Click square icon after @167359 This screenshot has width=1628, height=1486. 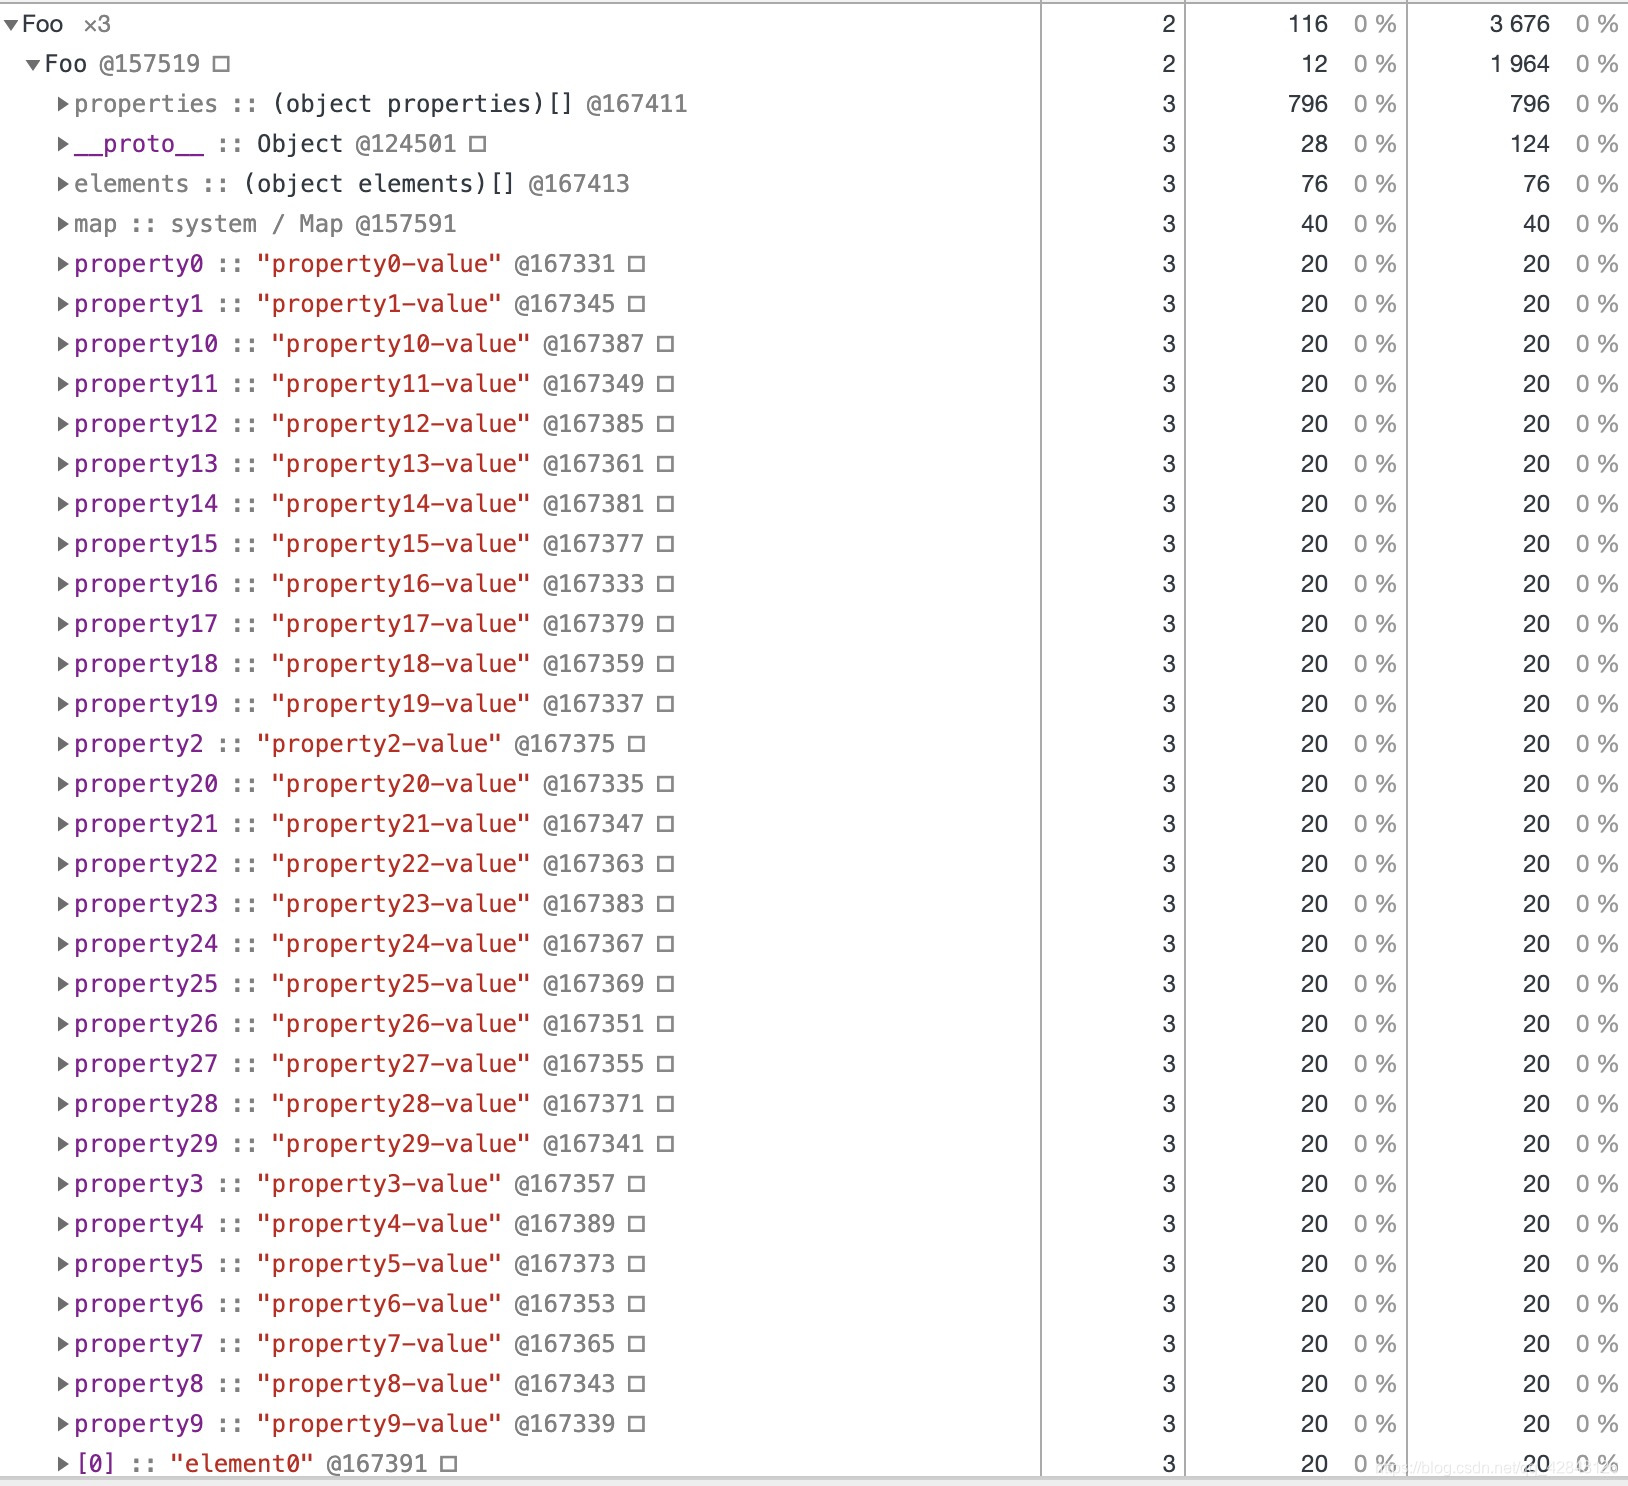[x=666, y=664]
